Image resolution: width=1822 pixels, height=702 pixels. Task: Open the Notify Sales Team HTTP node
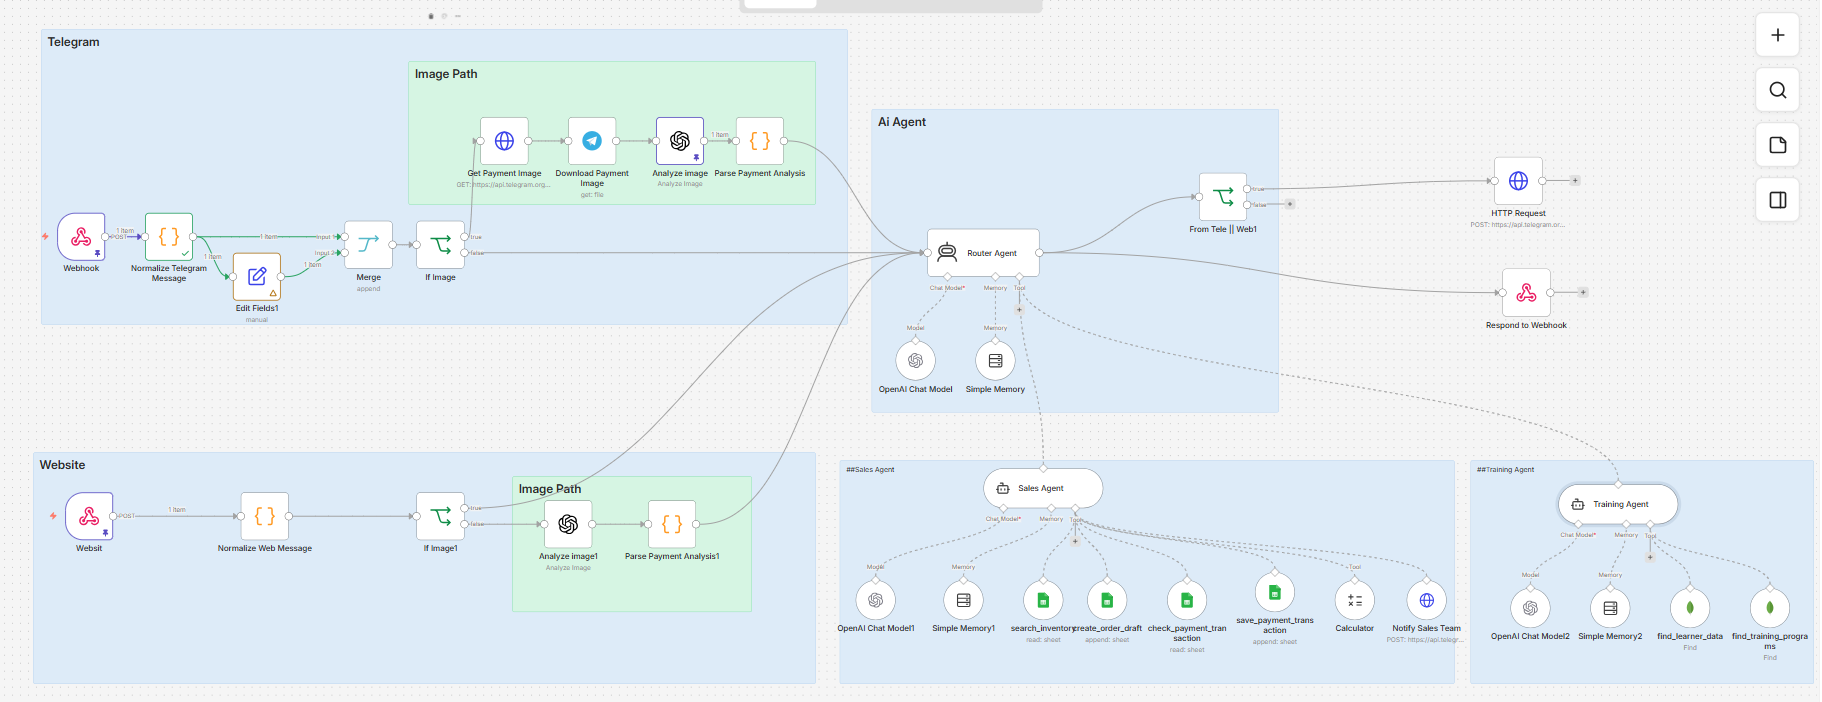(x=1427, y=600)
